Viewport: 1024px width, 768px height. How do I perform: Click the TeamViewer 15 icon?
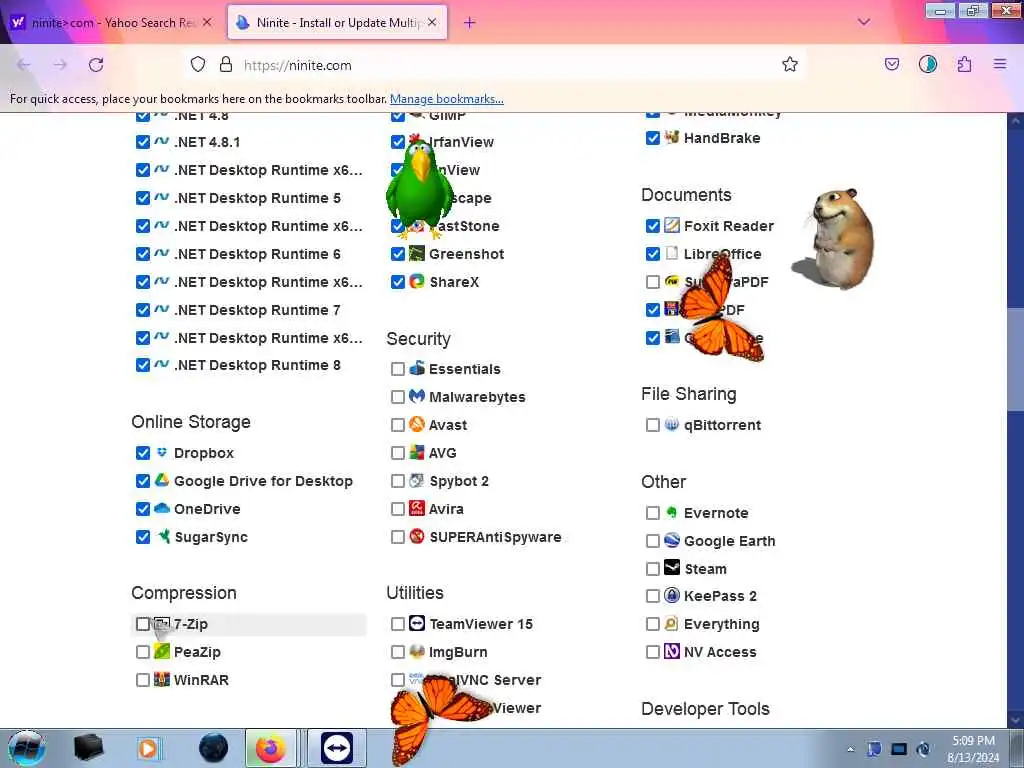pyautogui.click(x=417, y=623)
